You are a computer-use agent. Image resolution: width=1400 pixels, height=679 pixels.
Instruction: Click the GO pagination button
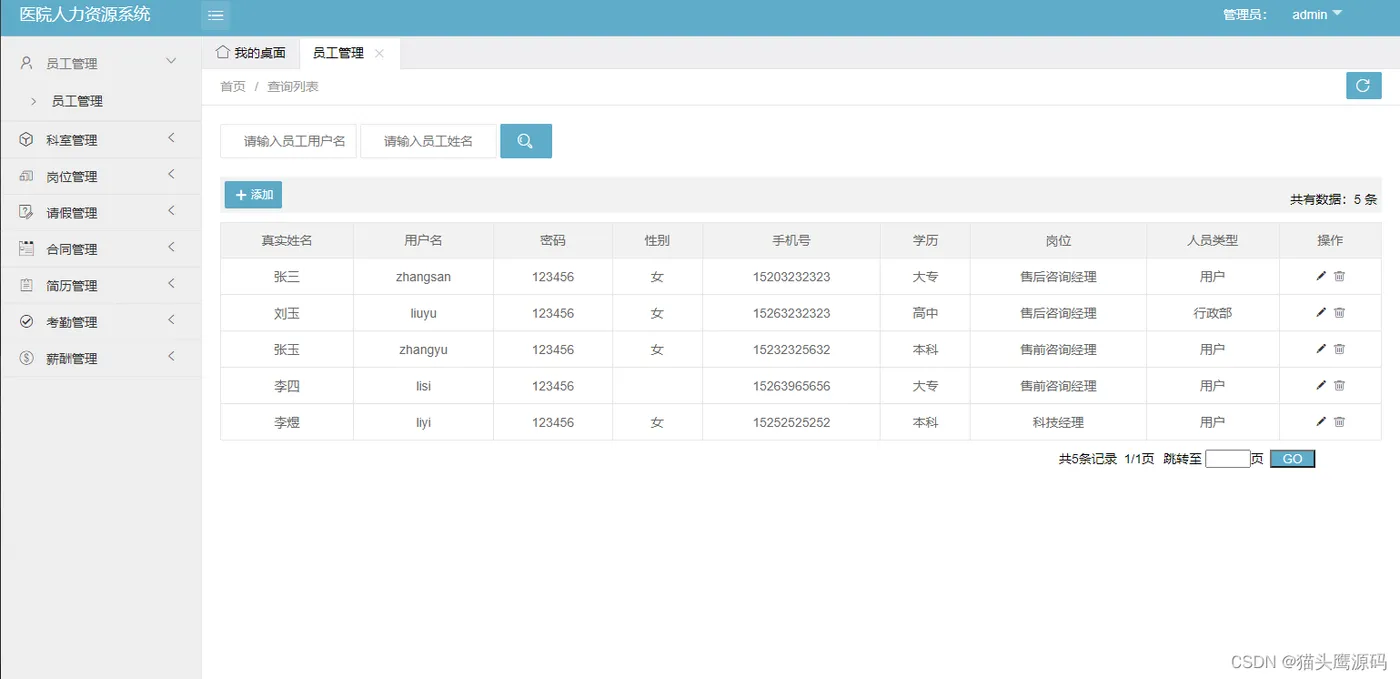click(x=1292, y=459)
